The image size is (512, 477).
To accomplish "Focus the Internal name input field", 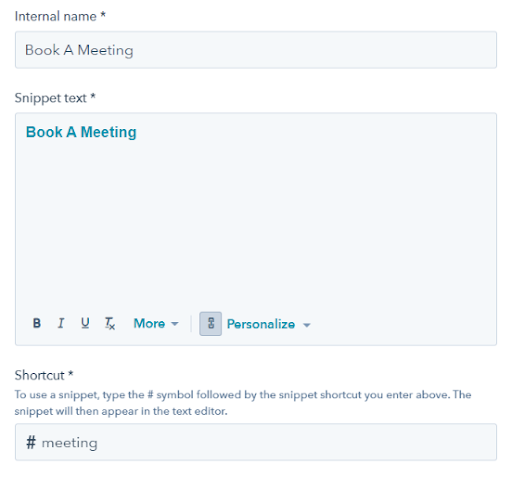I will pos(256,50).
